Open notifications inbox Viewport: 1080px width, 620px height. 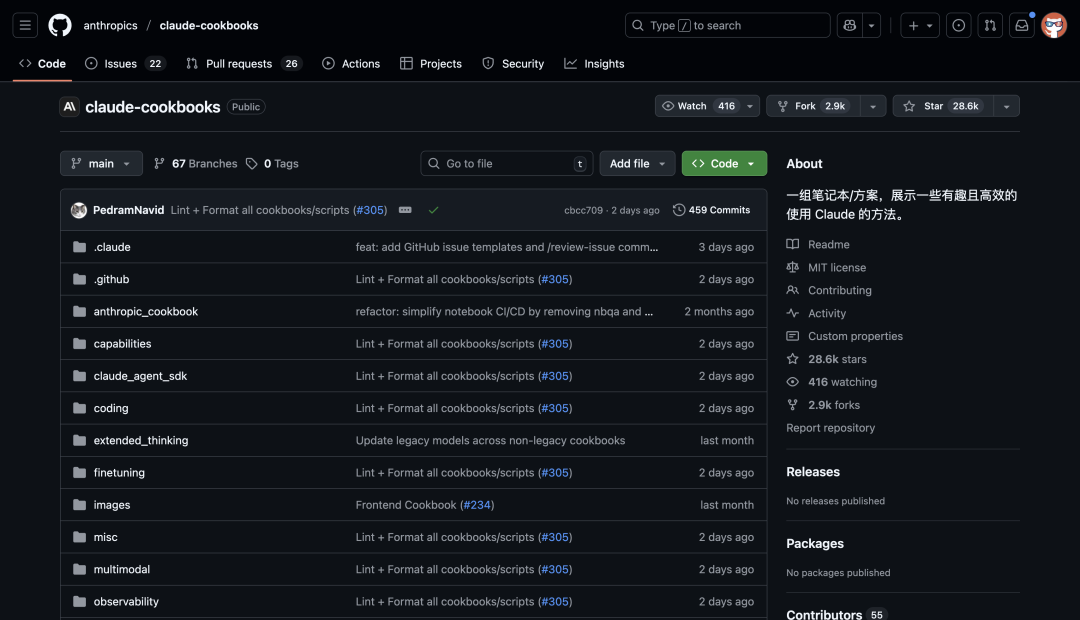click(1022, 25)
